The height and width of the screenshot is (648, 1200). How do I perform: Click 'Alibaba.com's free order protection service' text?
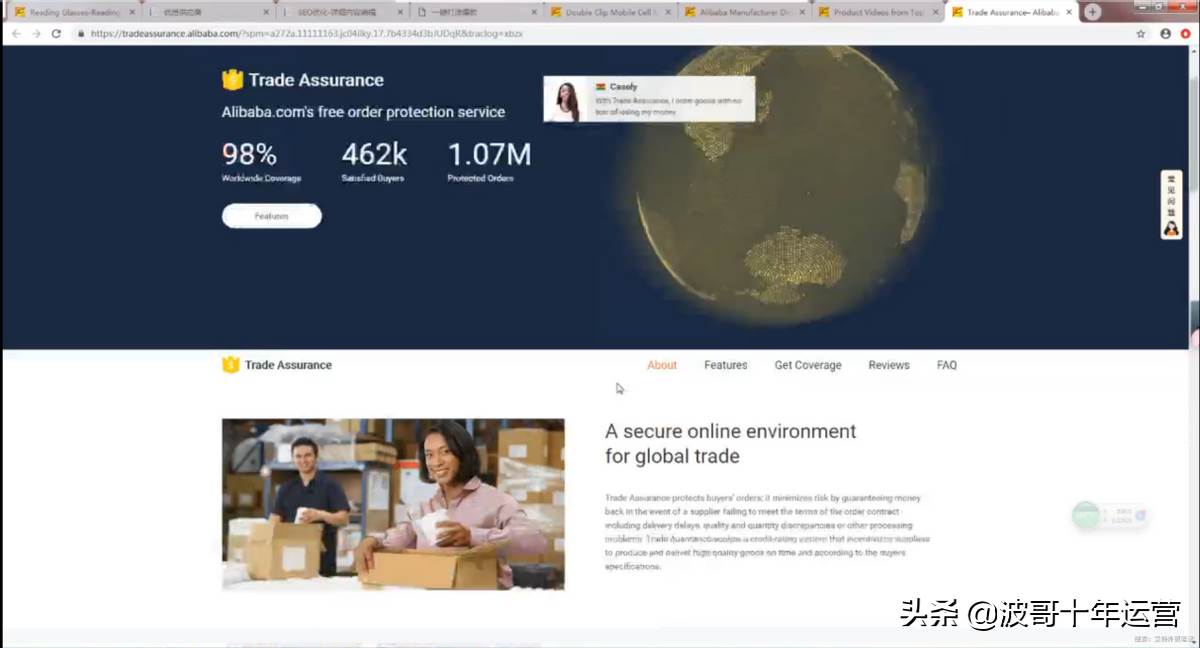point(363,112)
